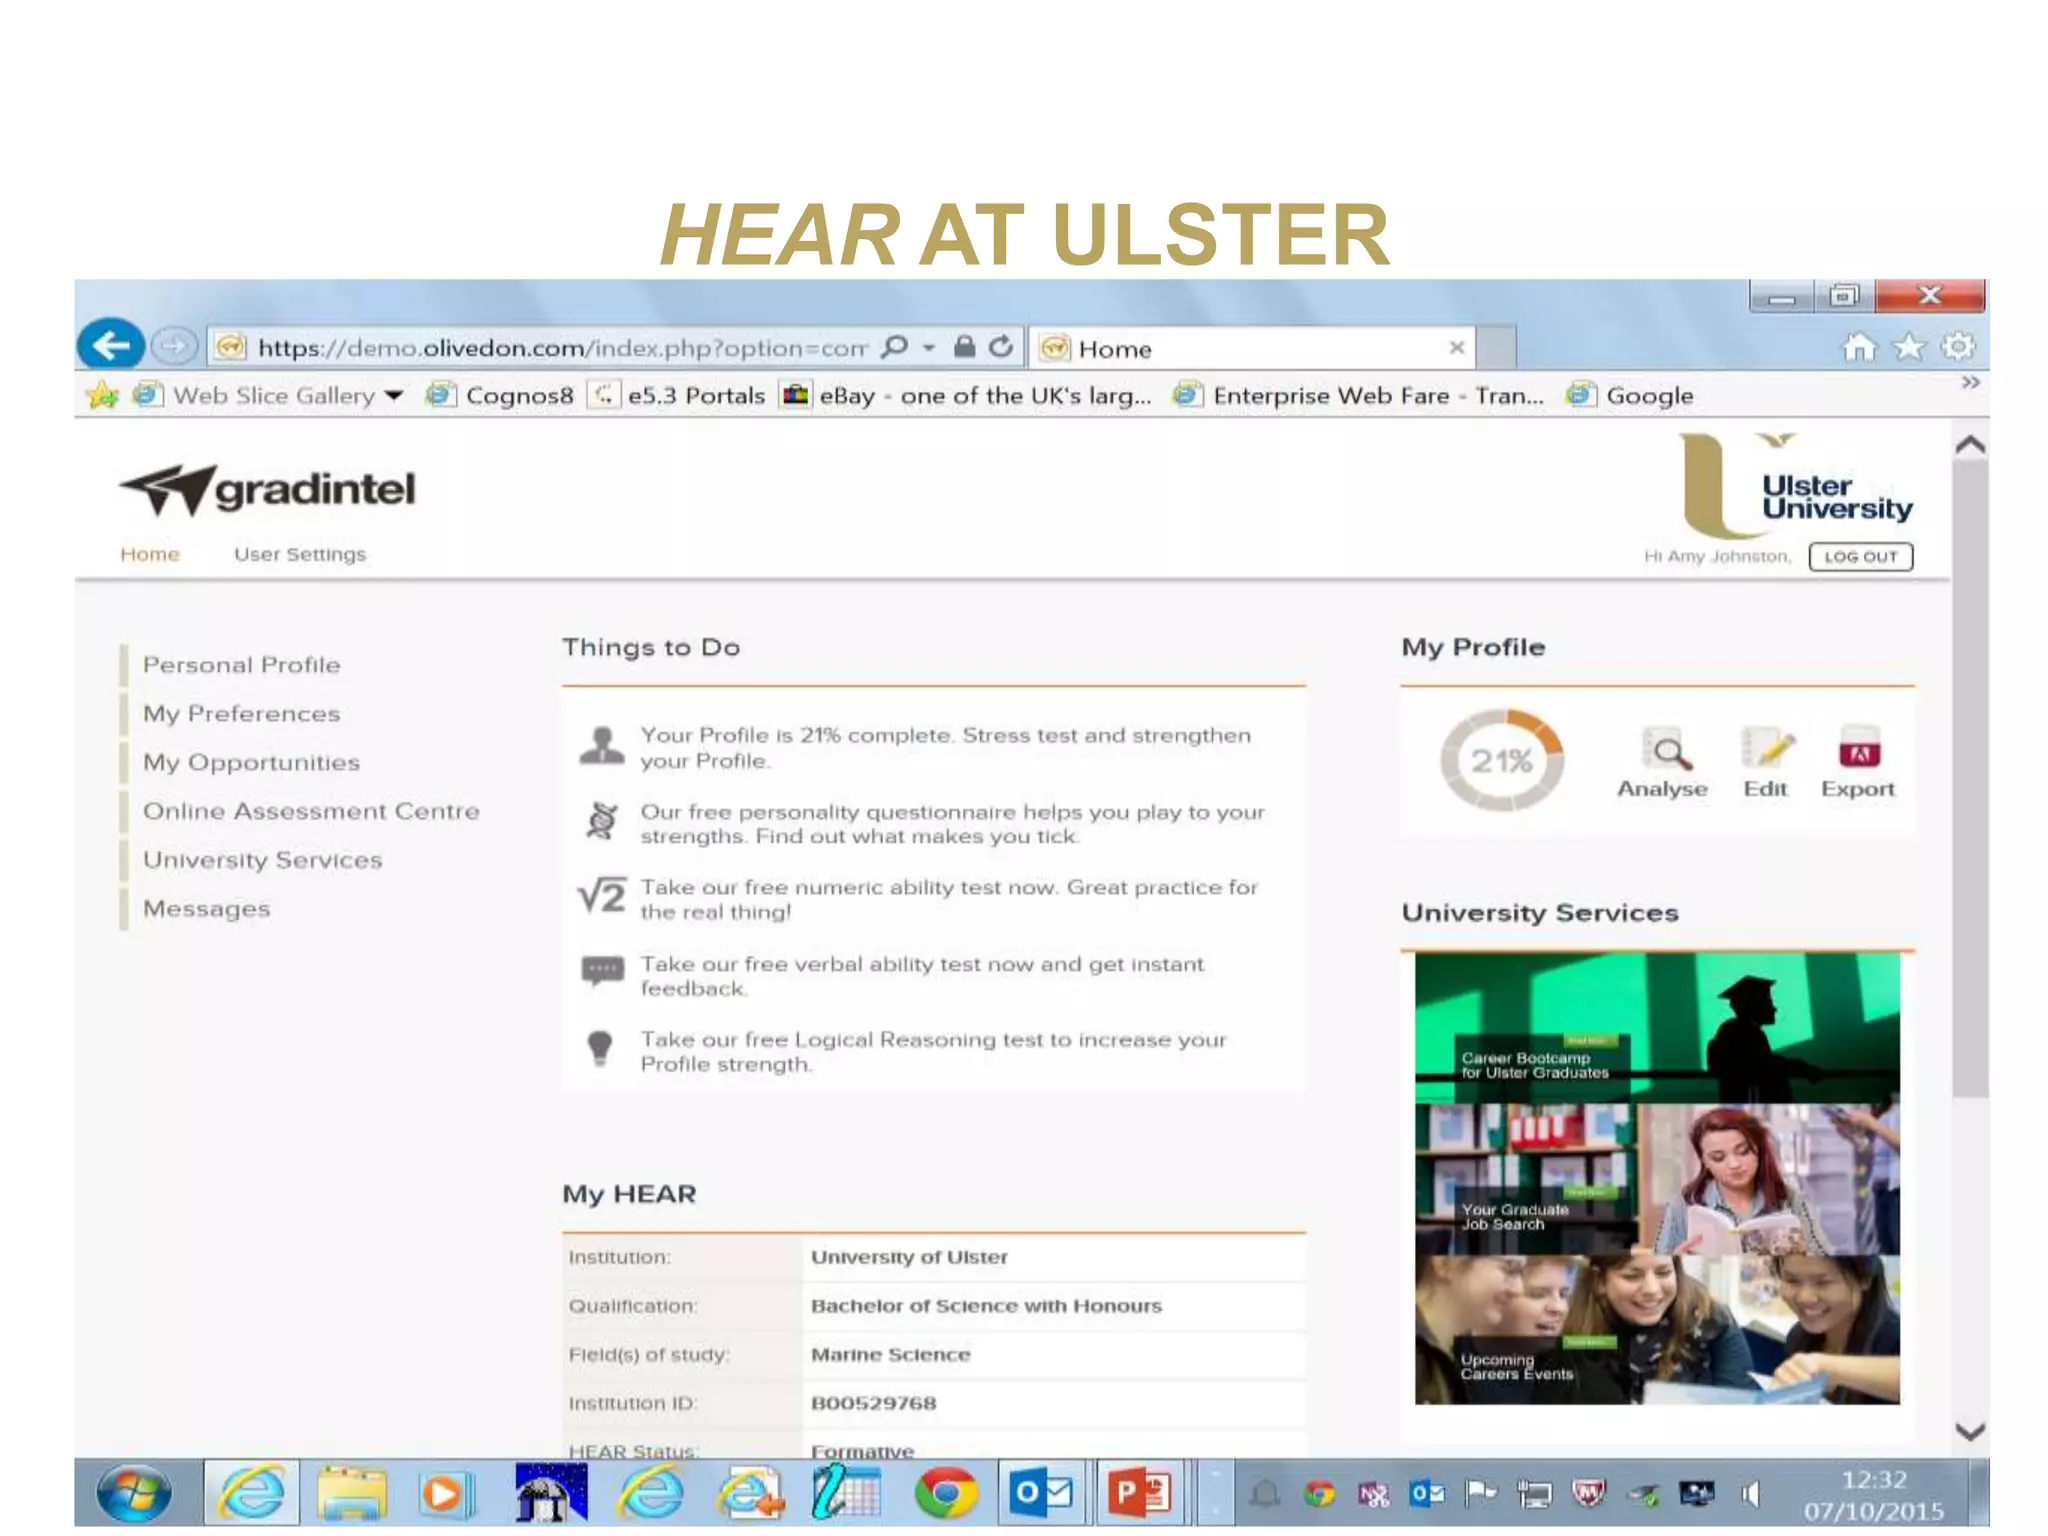Click the light bulb icon for Logical Reasoning
Image resolution: width=2048 pixels, height=1536 pixels.
point(600,1048)
